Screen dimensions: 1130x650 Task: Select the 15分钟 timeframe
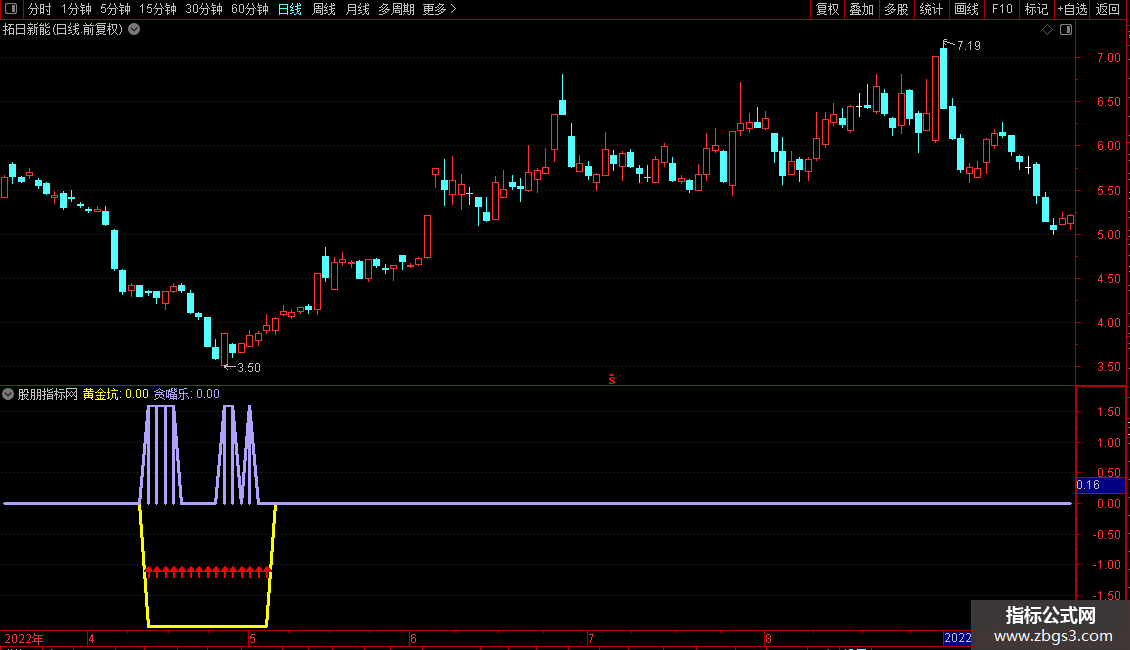[x=157, y=9]
